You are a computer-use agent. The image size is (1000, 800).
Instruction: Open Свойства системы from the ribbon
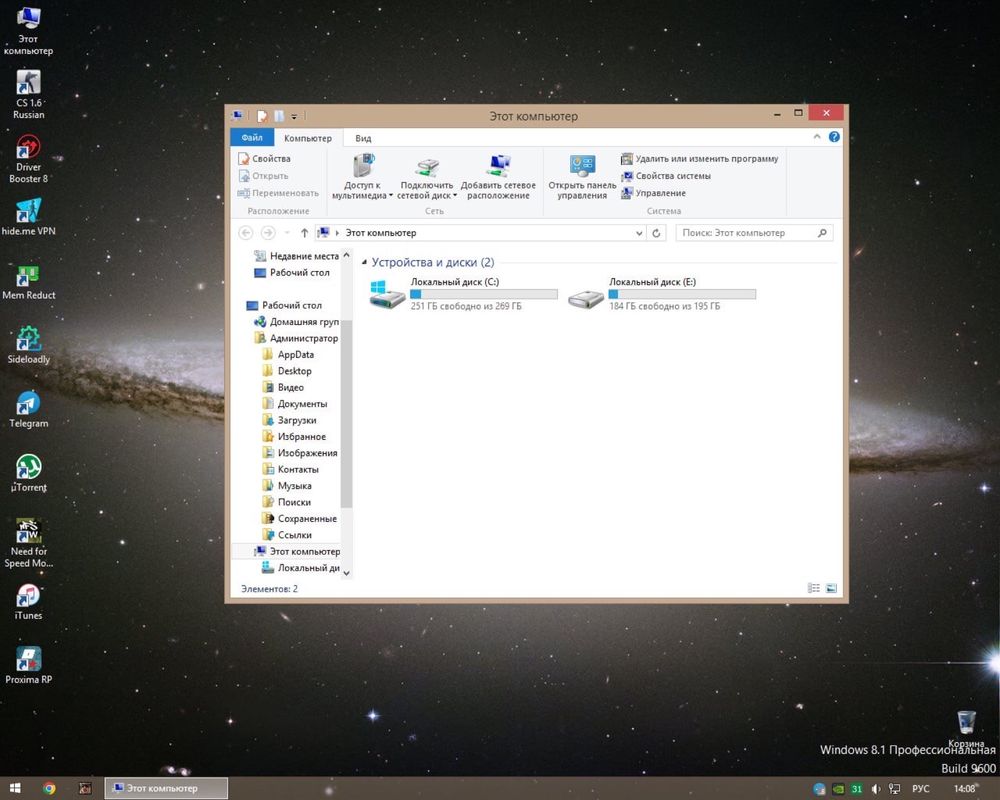666,176
